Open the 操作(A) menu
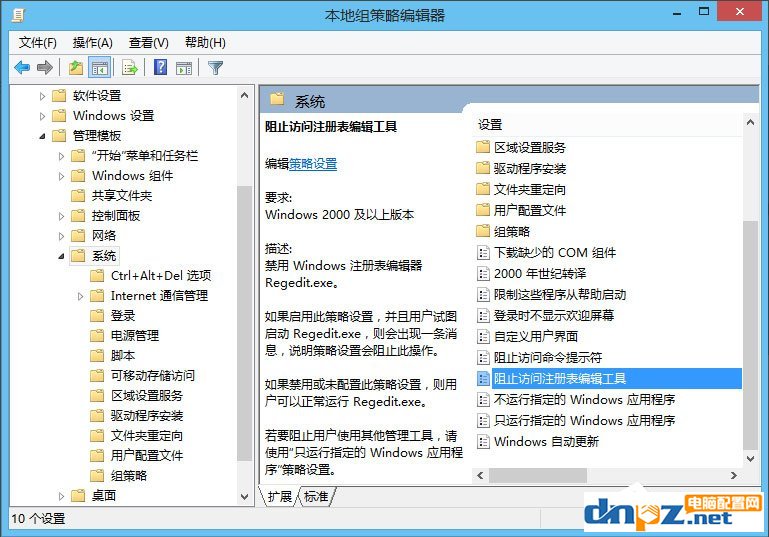Viewport: 769px width, 537px height. [93, 43]
